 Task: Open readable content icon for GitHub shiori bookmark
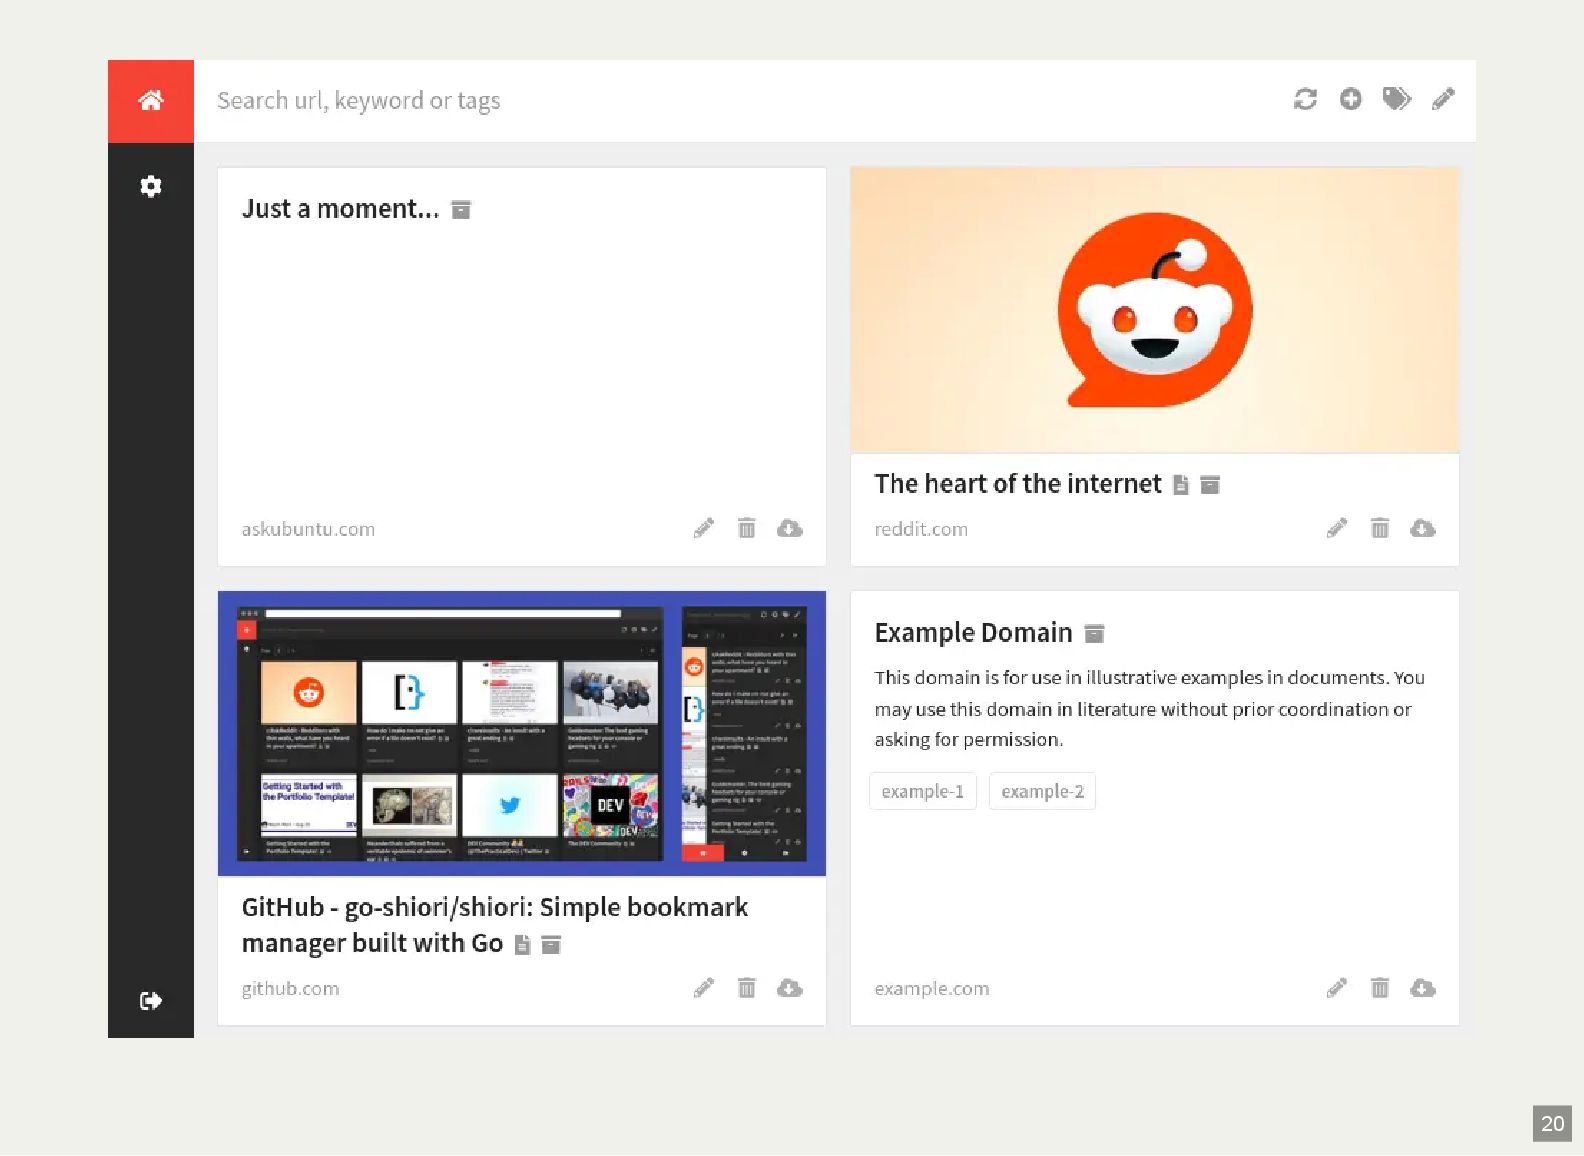522,945
